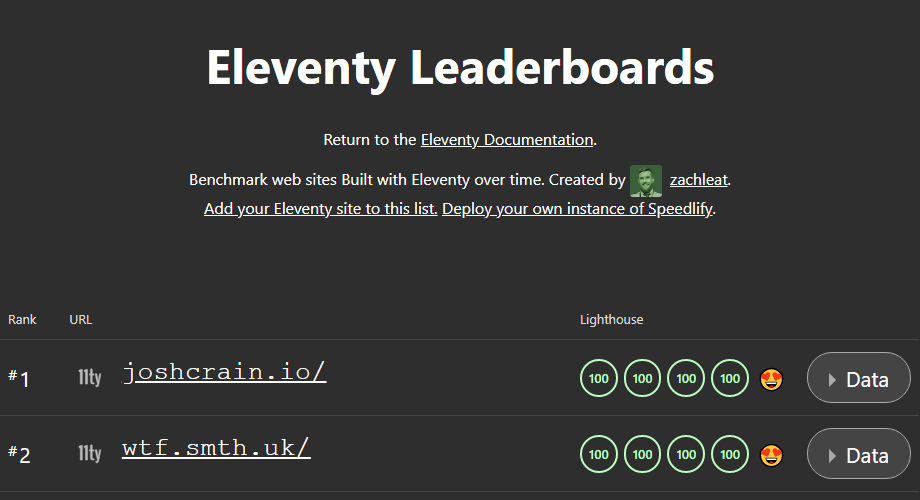Click heart-eyes emoji in joshcrain.io row
920x500 pixels.
point(771,379)
